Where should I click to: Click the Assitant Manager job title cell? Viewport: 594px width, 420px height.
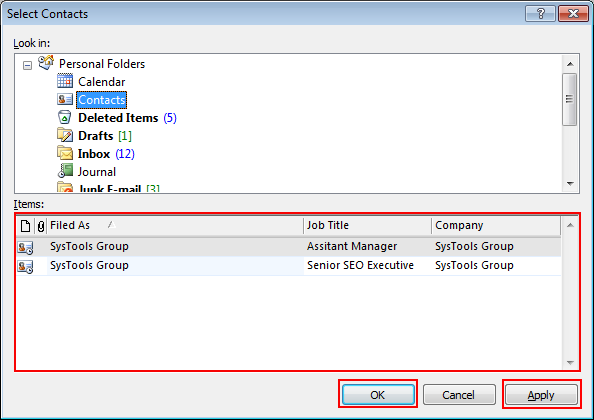click(352, 246)
